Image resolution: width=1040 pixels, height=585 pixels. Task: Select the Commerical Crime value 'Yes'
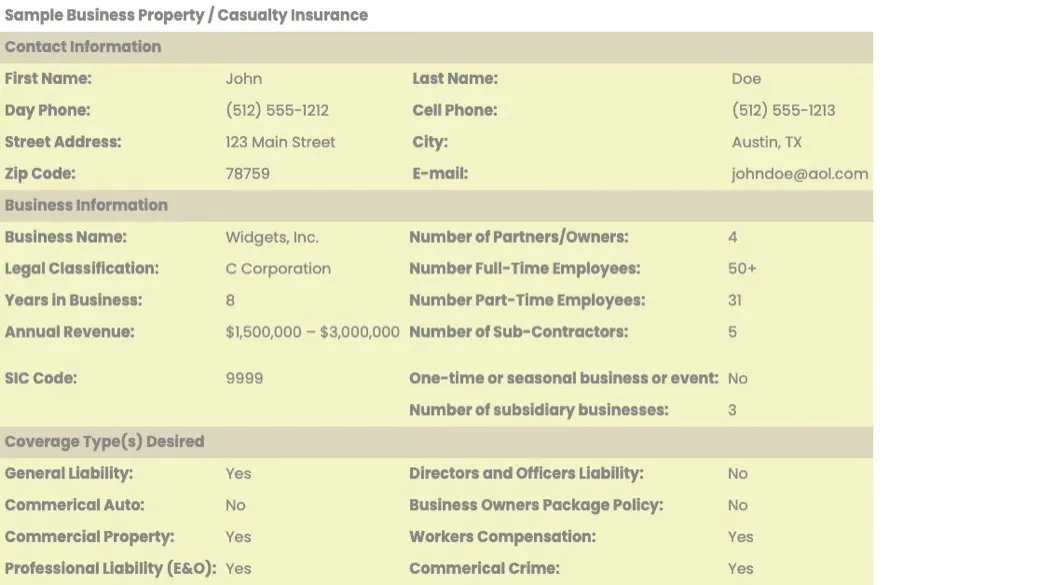740,568
